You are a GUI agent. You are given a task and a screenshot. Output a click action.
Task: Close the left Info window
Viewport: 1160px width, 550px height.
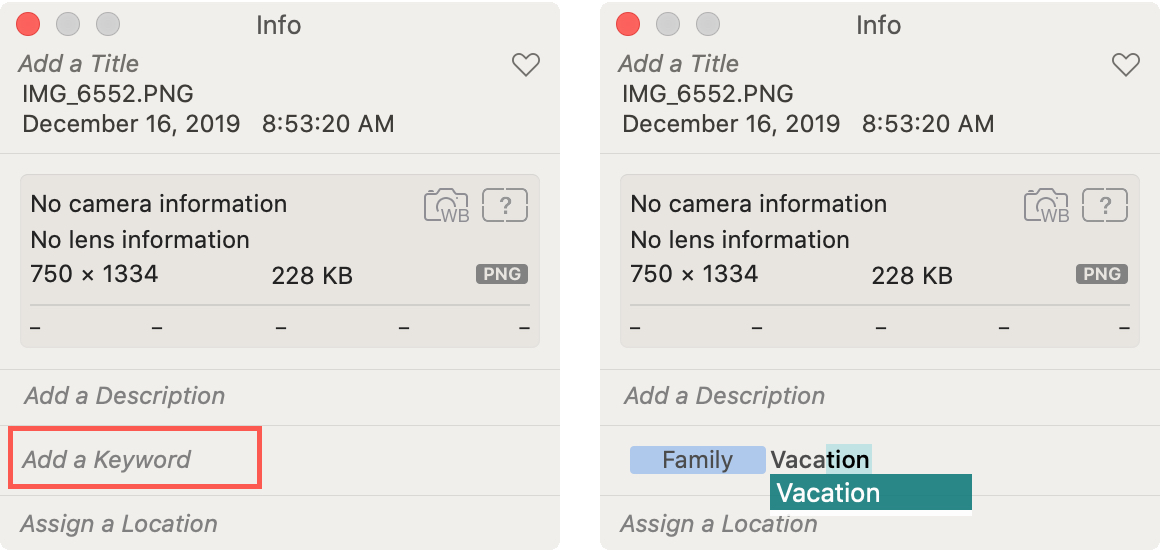point(28,24)
